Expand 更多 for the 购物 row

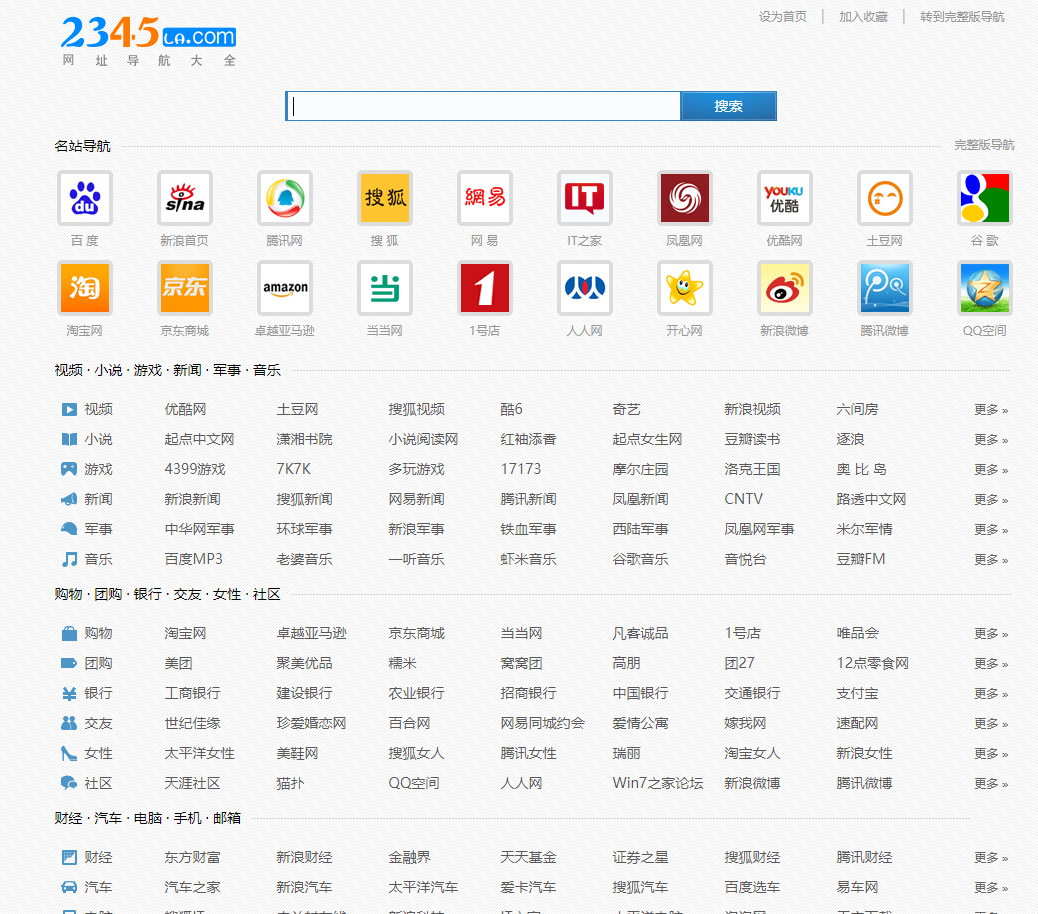pos(991,633)
